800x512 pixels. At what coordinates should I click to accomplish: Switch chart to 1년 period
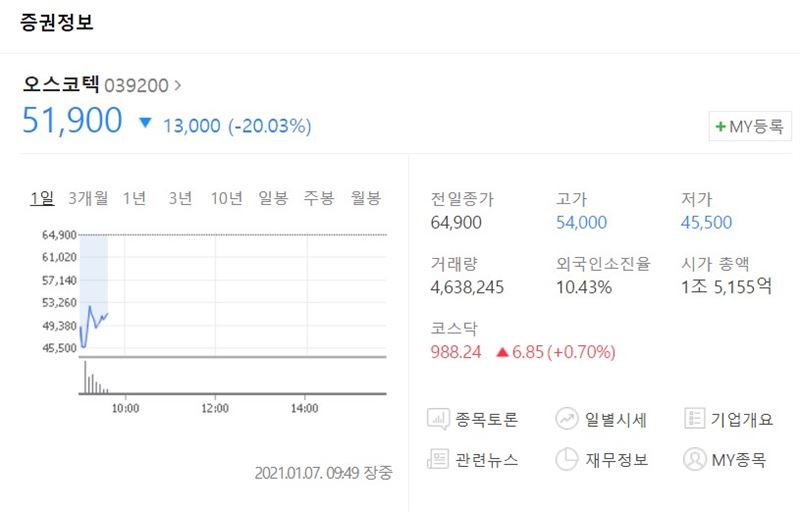pyautogui.click(x=135, y=198)
